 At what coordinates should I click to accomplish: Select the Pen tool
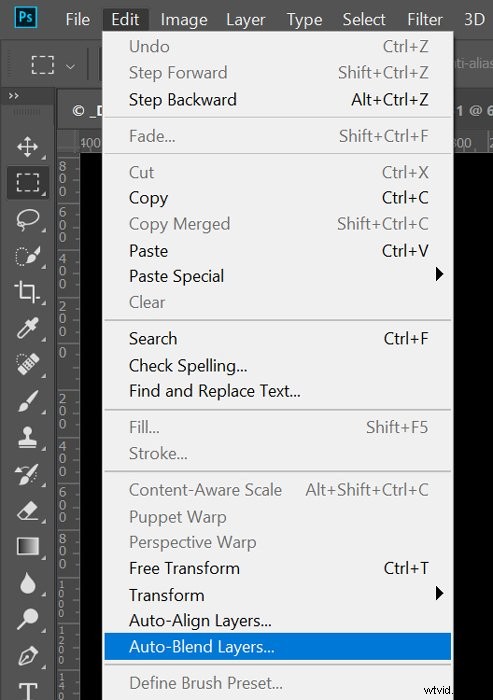[28, 656]
